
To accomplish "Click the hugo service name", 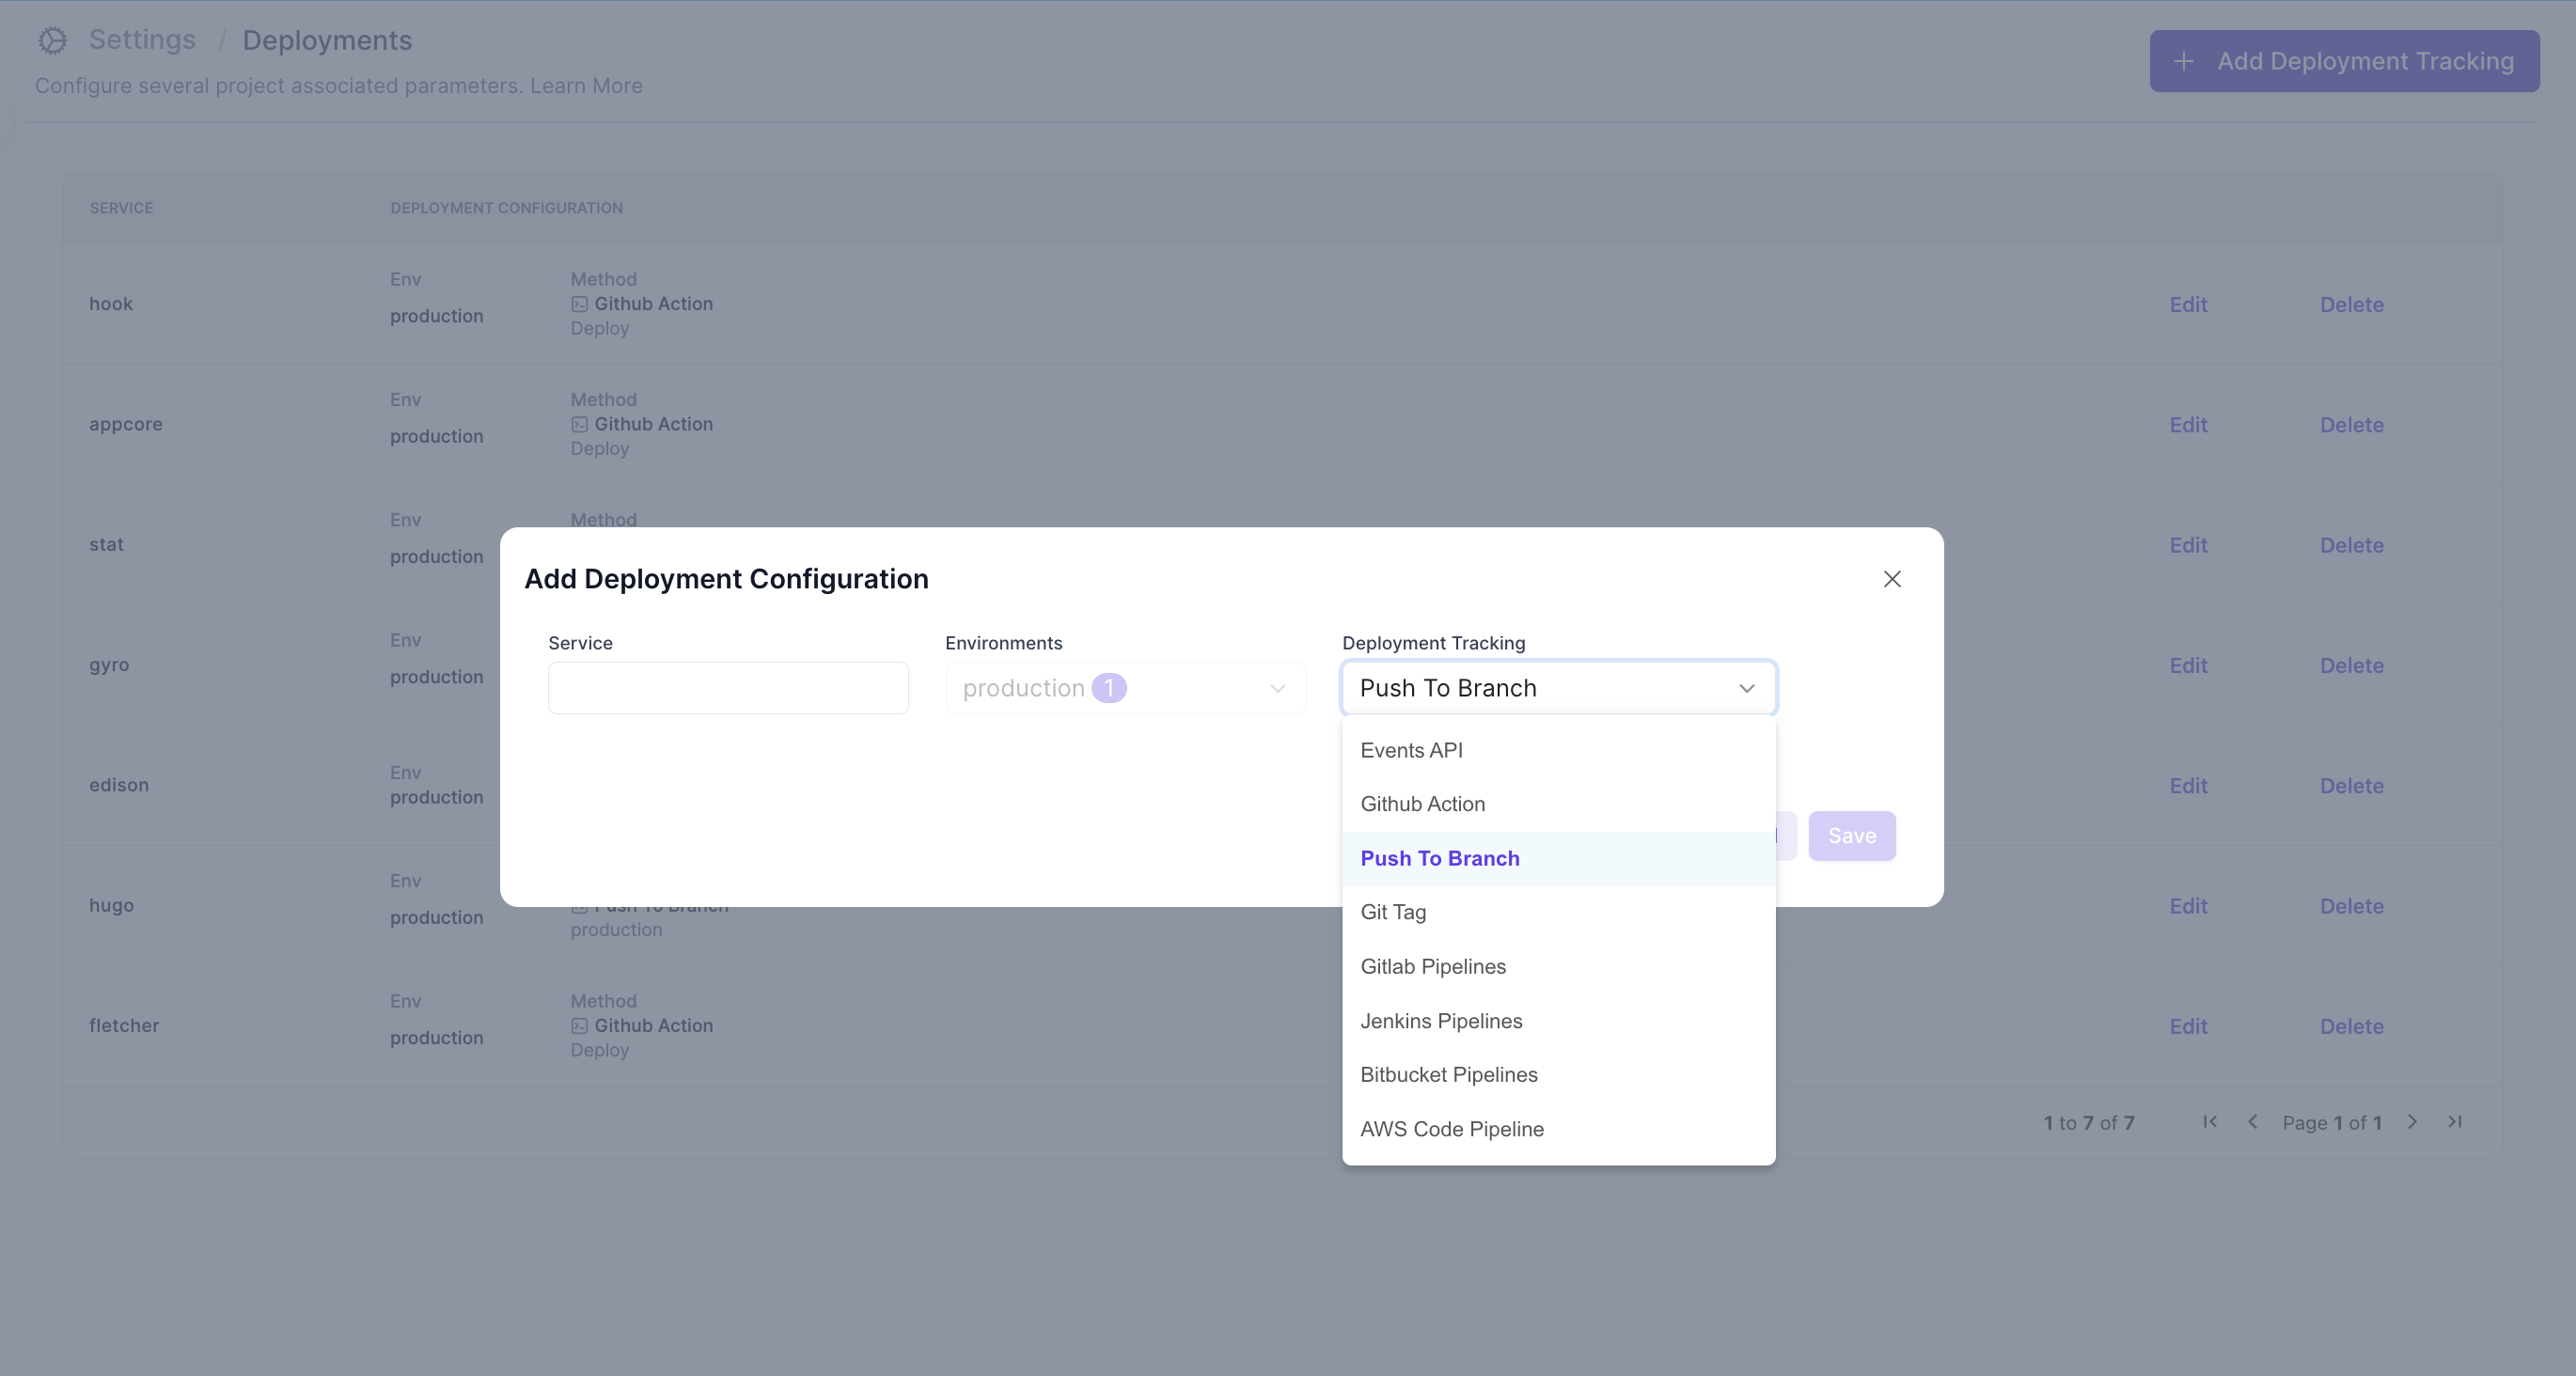I will click(111, 906).
